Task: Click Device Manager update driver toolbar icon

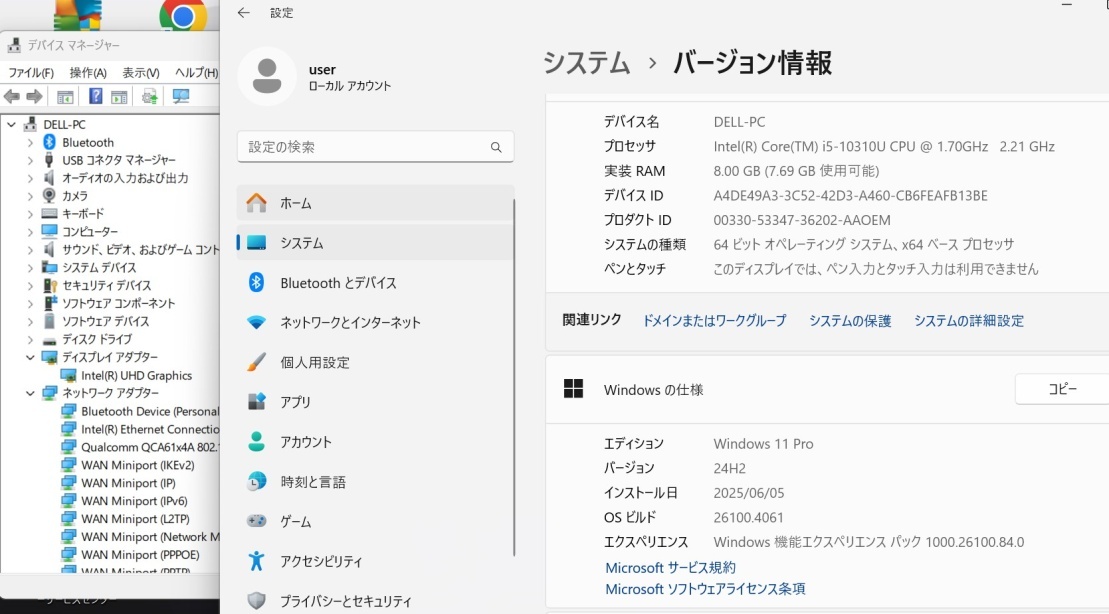Action: [149, 96]
